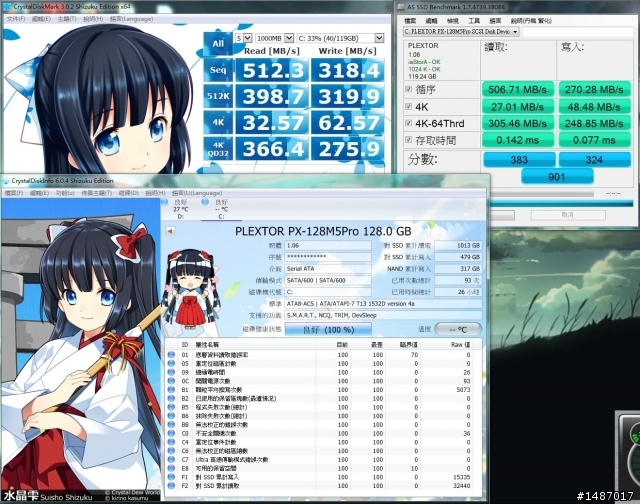The width and height of the screenshot is (640, 504).
Task: Click the SATA/600 transfer mode field
Action: pos(328,280)
